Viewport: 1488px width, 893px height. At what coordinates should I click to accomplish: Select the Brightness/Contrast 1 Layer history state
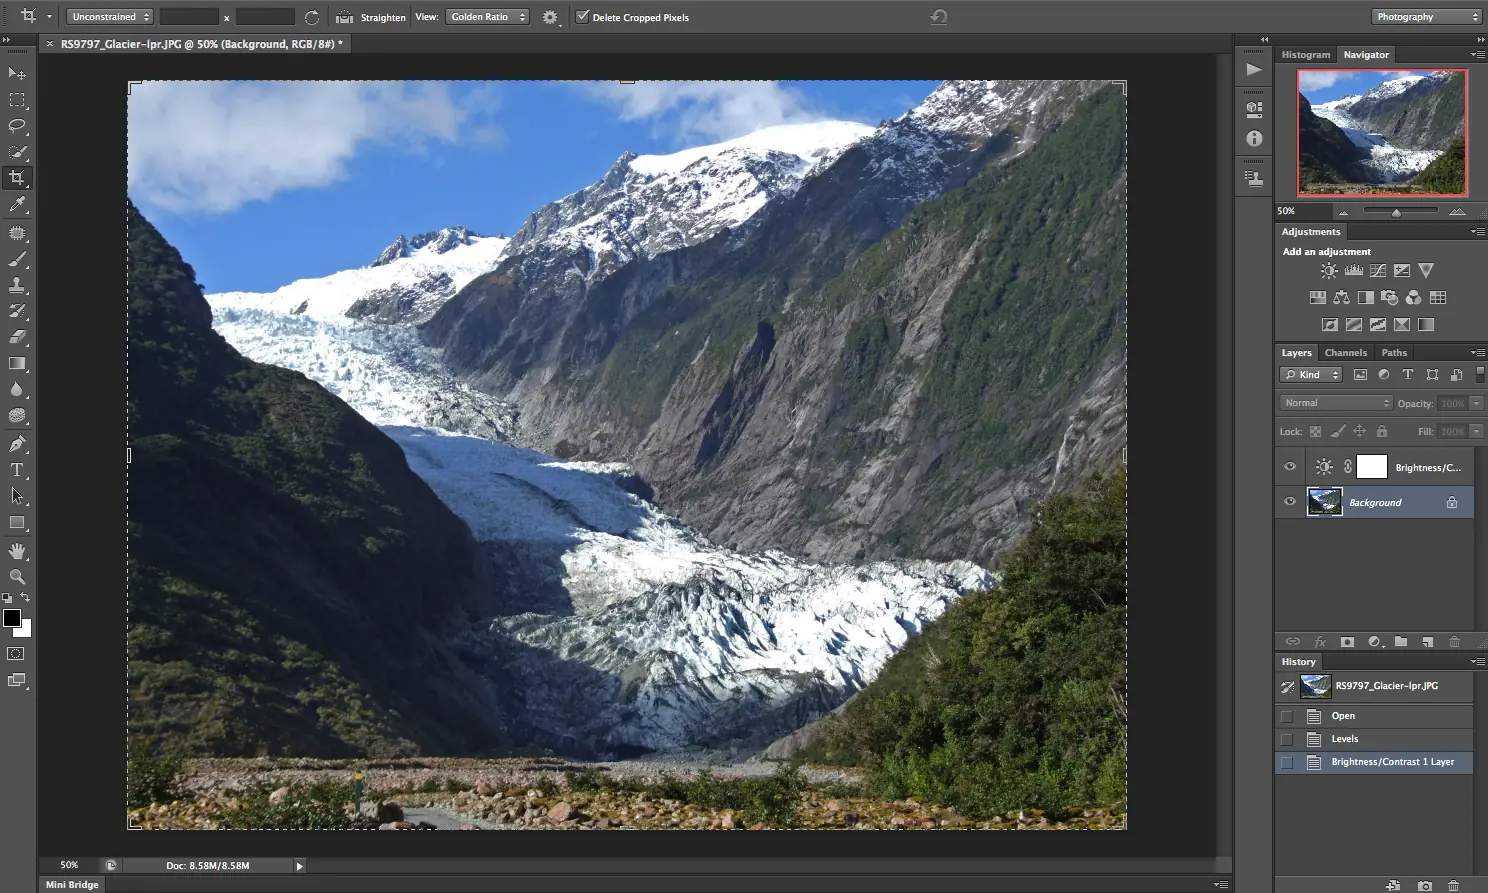coord(1374,762)
